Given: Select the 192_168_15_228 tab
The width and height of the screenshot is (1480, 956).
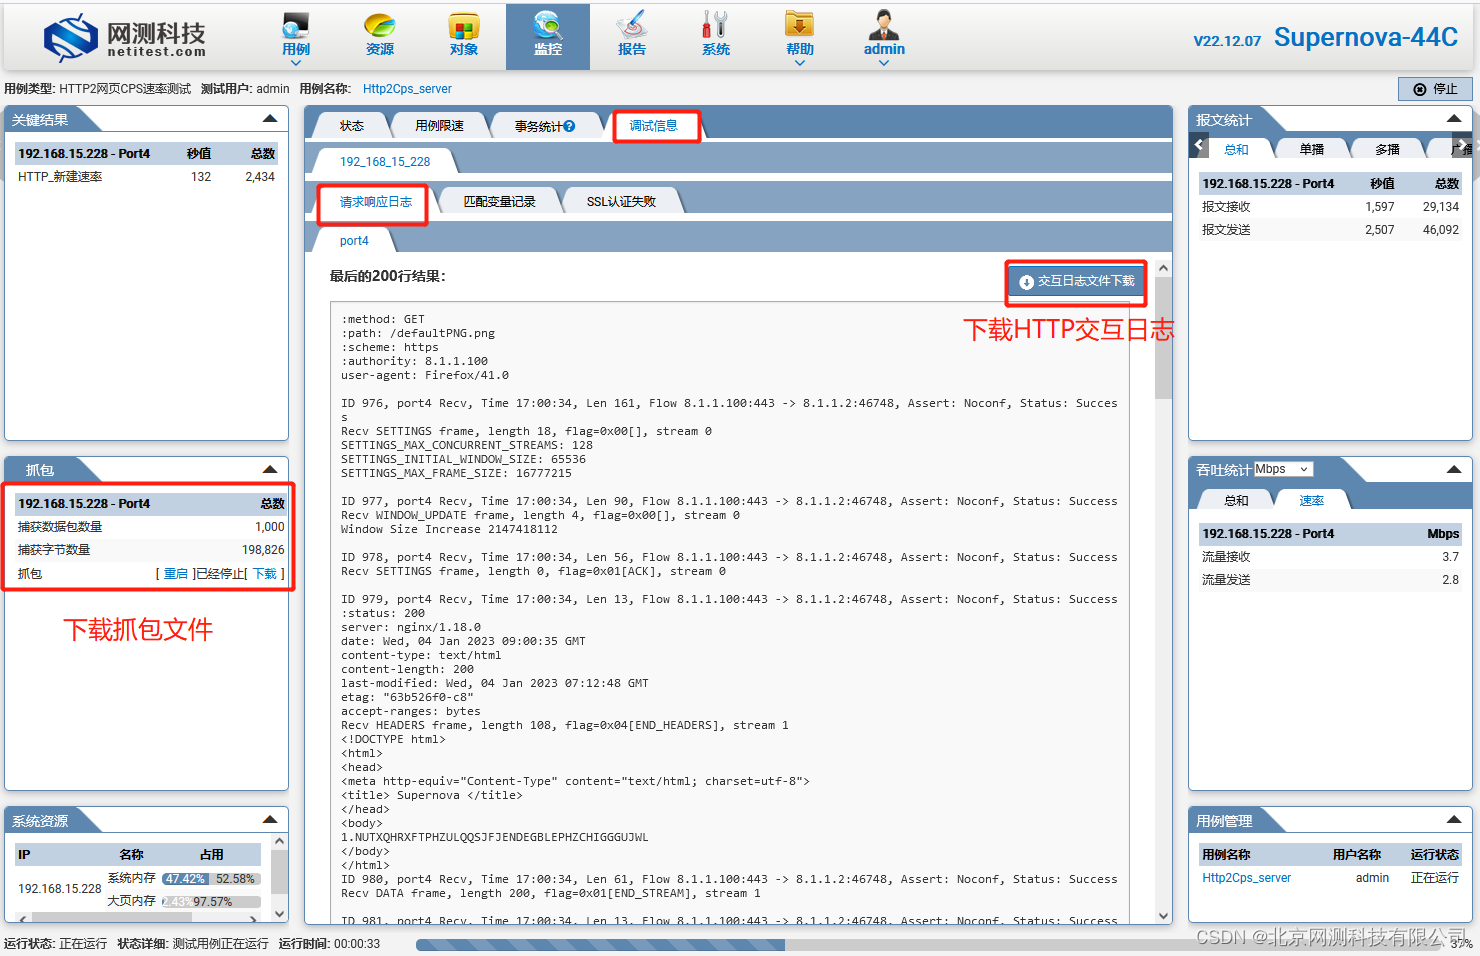Looking at the screenshot, I should [x=385, y=161].
